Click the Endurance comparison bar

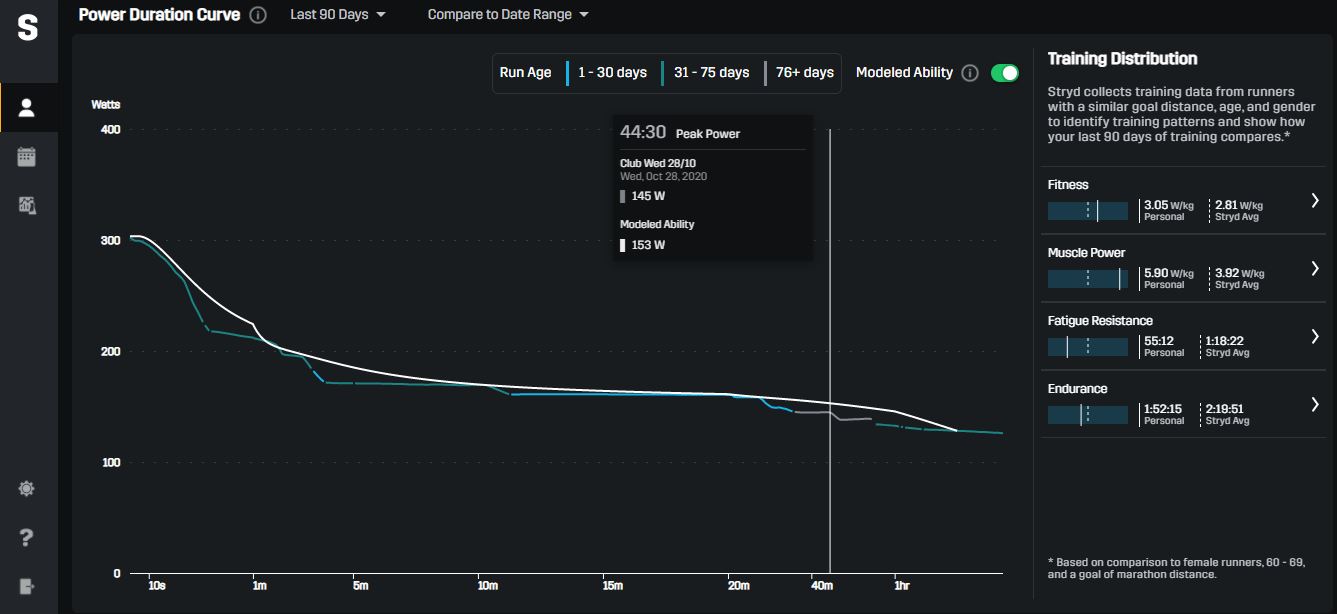pyautogui.click(x=1088, y=415)
